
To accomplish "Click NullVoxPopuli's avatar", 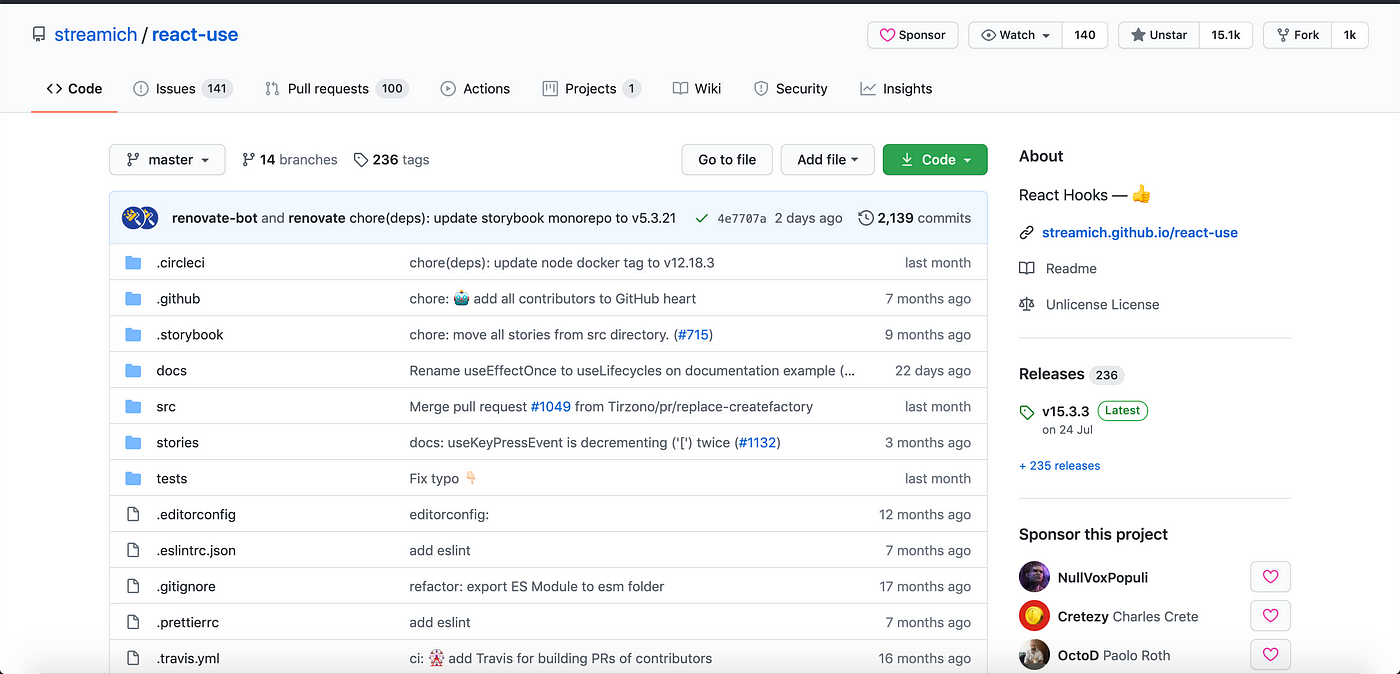I will [1034, 577].
